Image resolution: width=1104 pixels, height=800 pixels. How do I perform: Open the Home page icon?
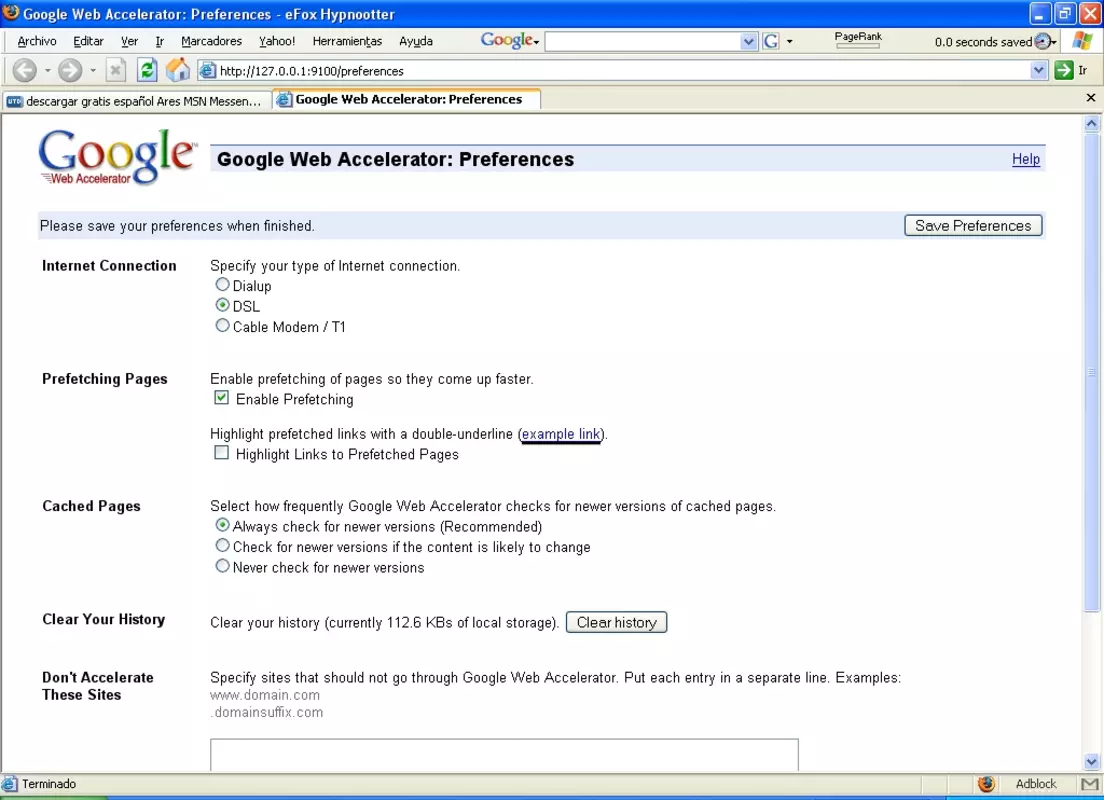(x=177, y=70)
